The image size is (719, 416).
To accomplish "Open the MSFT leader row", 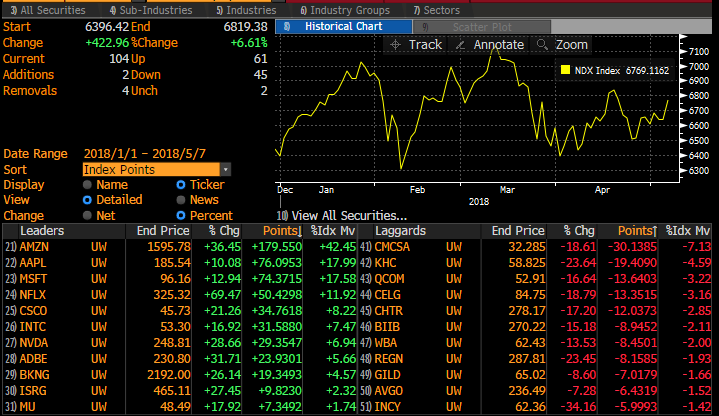I will coord(180,279).
